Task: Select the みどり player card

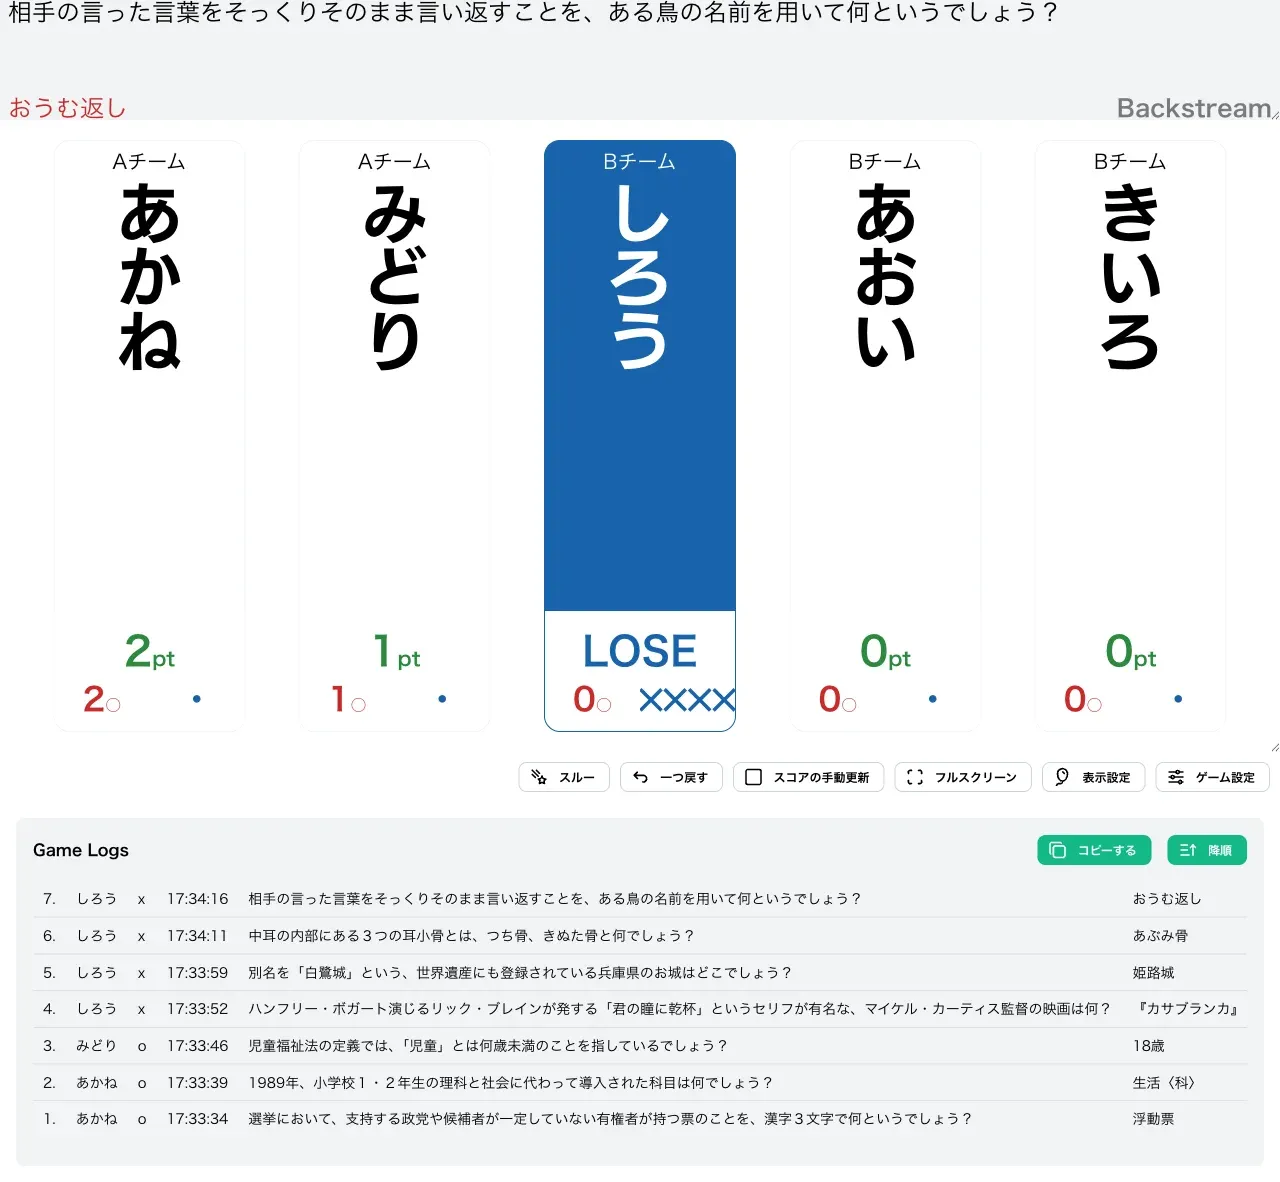Action: (x=395, y=436)
